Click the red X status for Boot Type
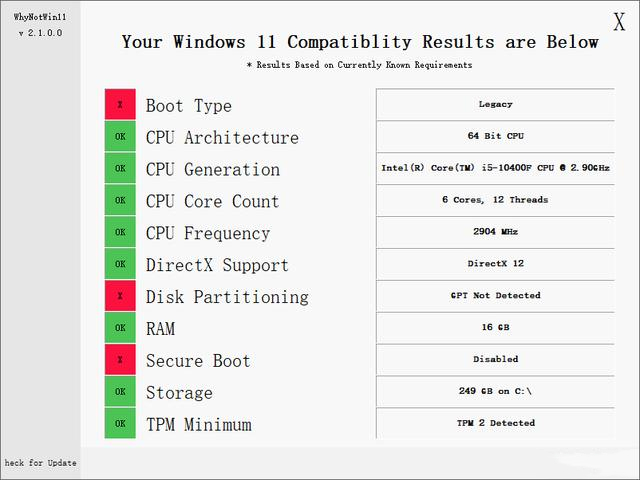 click(x=120, y=105)
